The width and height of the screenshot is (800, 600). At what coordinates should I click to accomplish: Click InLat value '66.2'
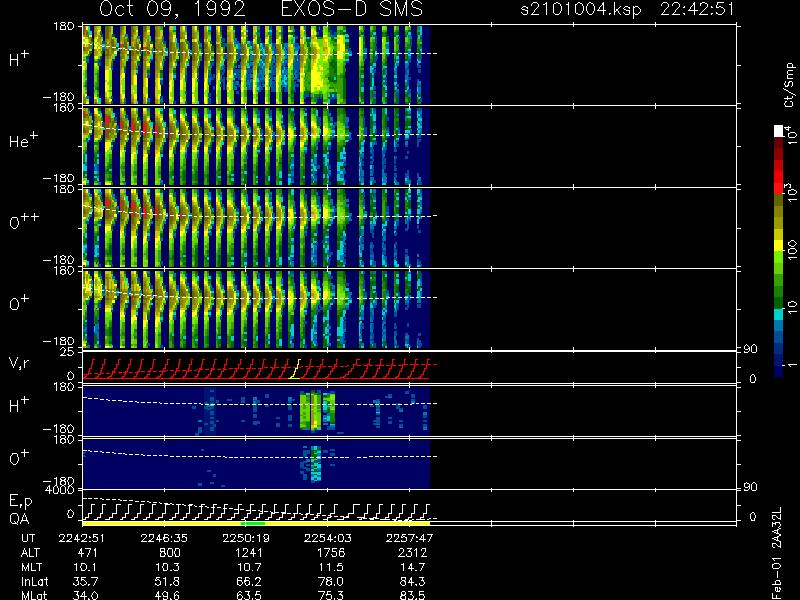tap(249, 581)
